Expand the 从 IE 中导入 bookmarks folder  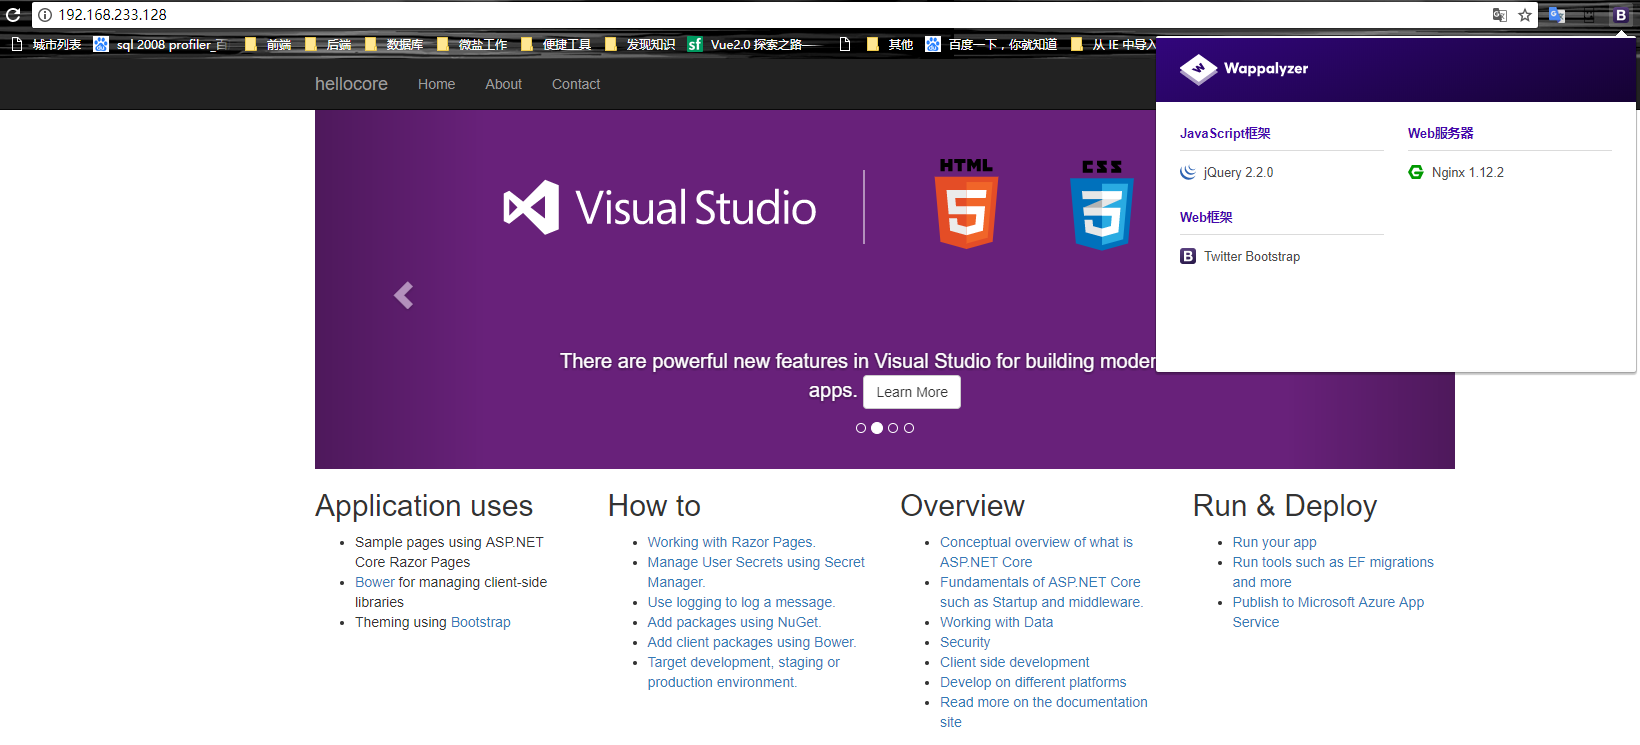click(1113, 44)
